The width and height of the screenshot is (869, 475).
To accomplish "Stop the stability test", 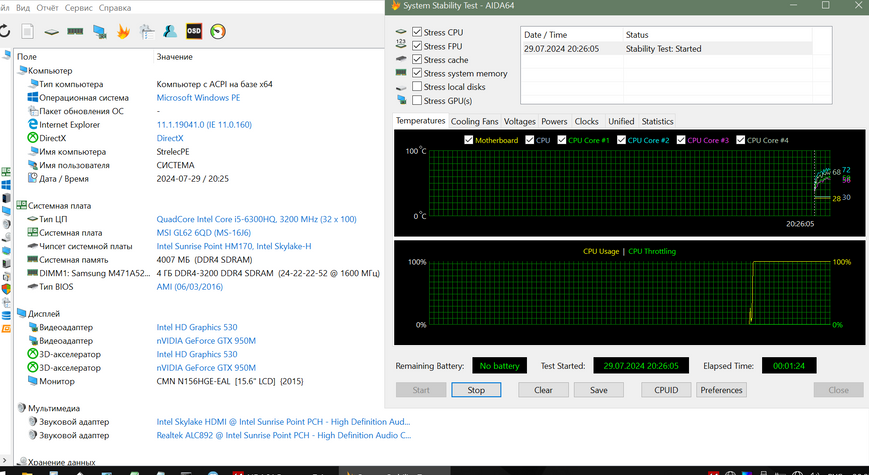I will (x=476, y=390).
